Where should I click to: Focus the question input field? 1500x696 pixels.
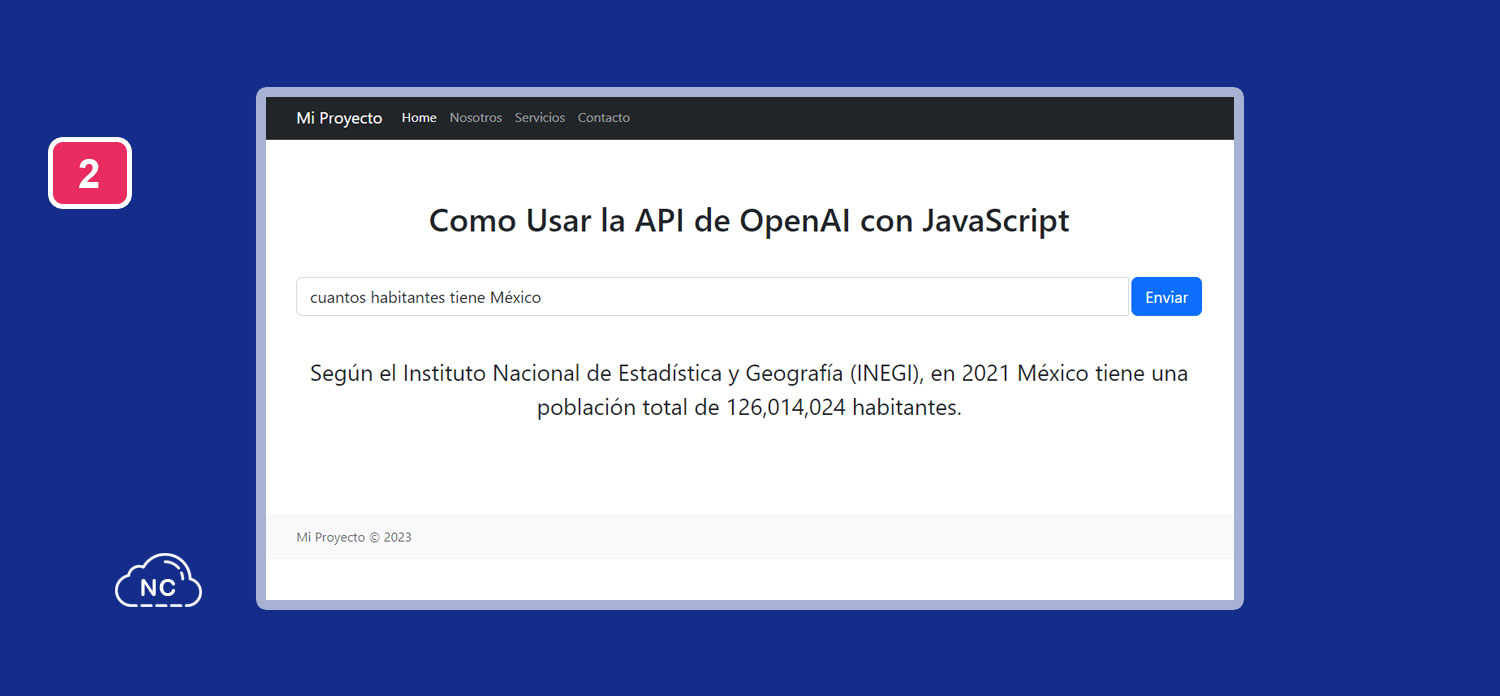[713, 297]
